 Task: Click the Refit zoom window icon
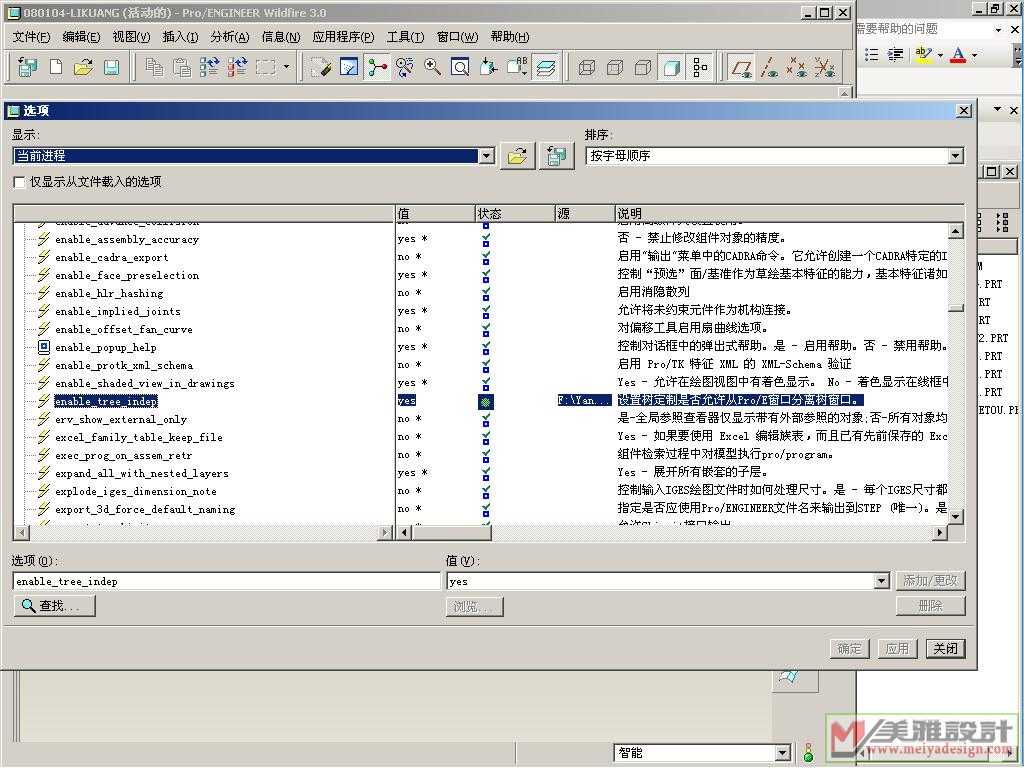click(x=460, y=67)
